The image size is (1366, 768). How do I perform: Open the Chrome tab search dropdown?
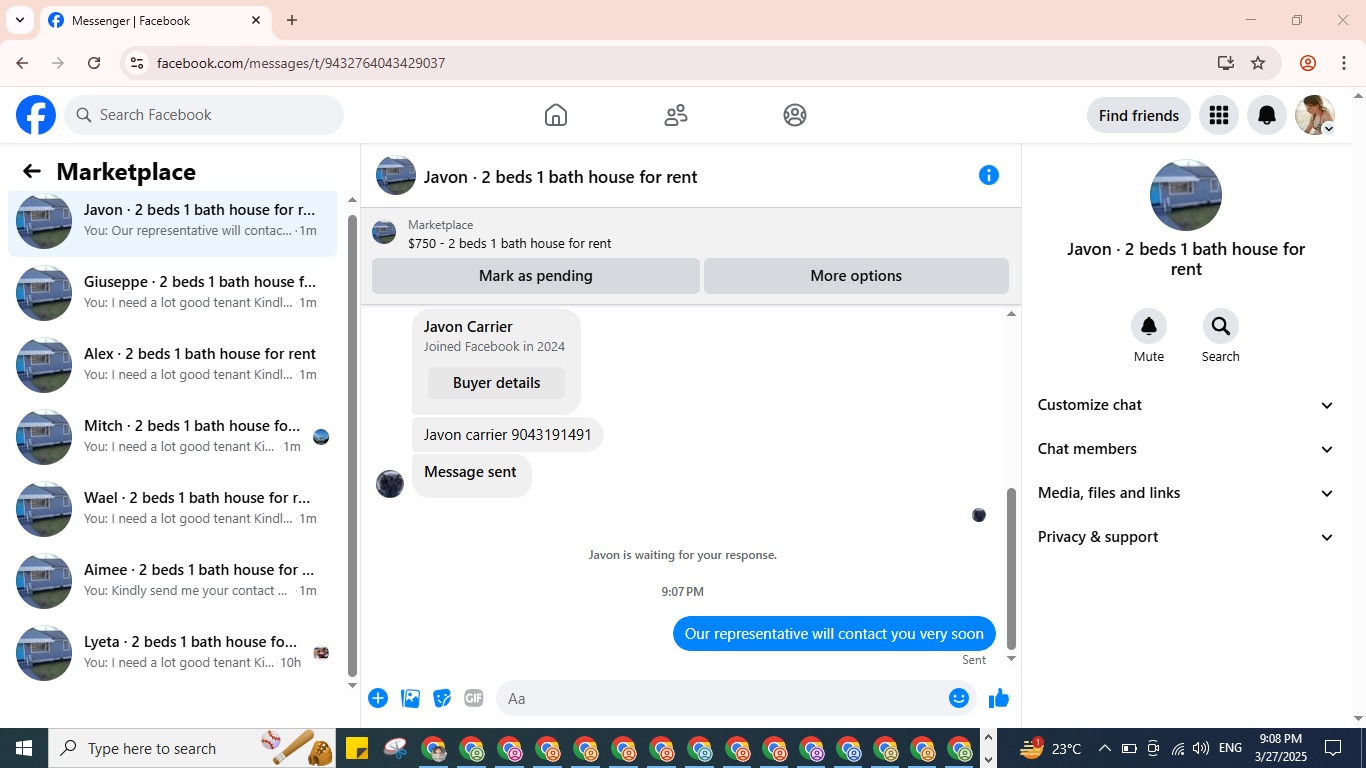point(19,20)
